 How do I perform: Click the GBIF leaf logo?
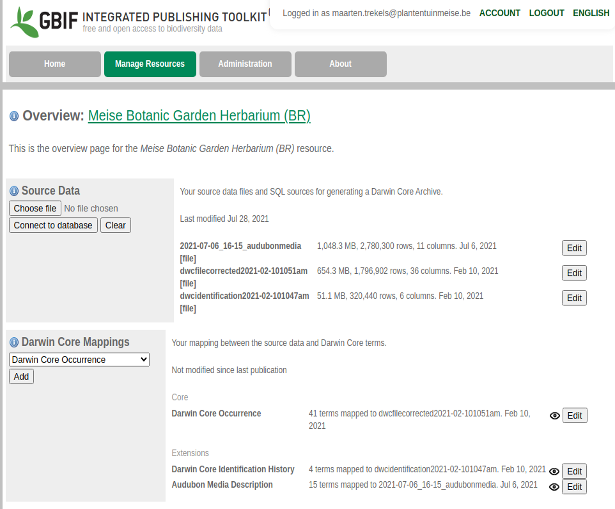click(x=24, y=22)
